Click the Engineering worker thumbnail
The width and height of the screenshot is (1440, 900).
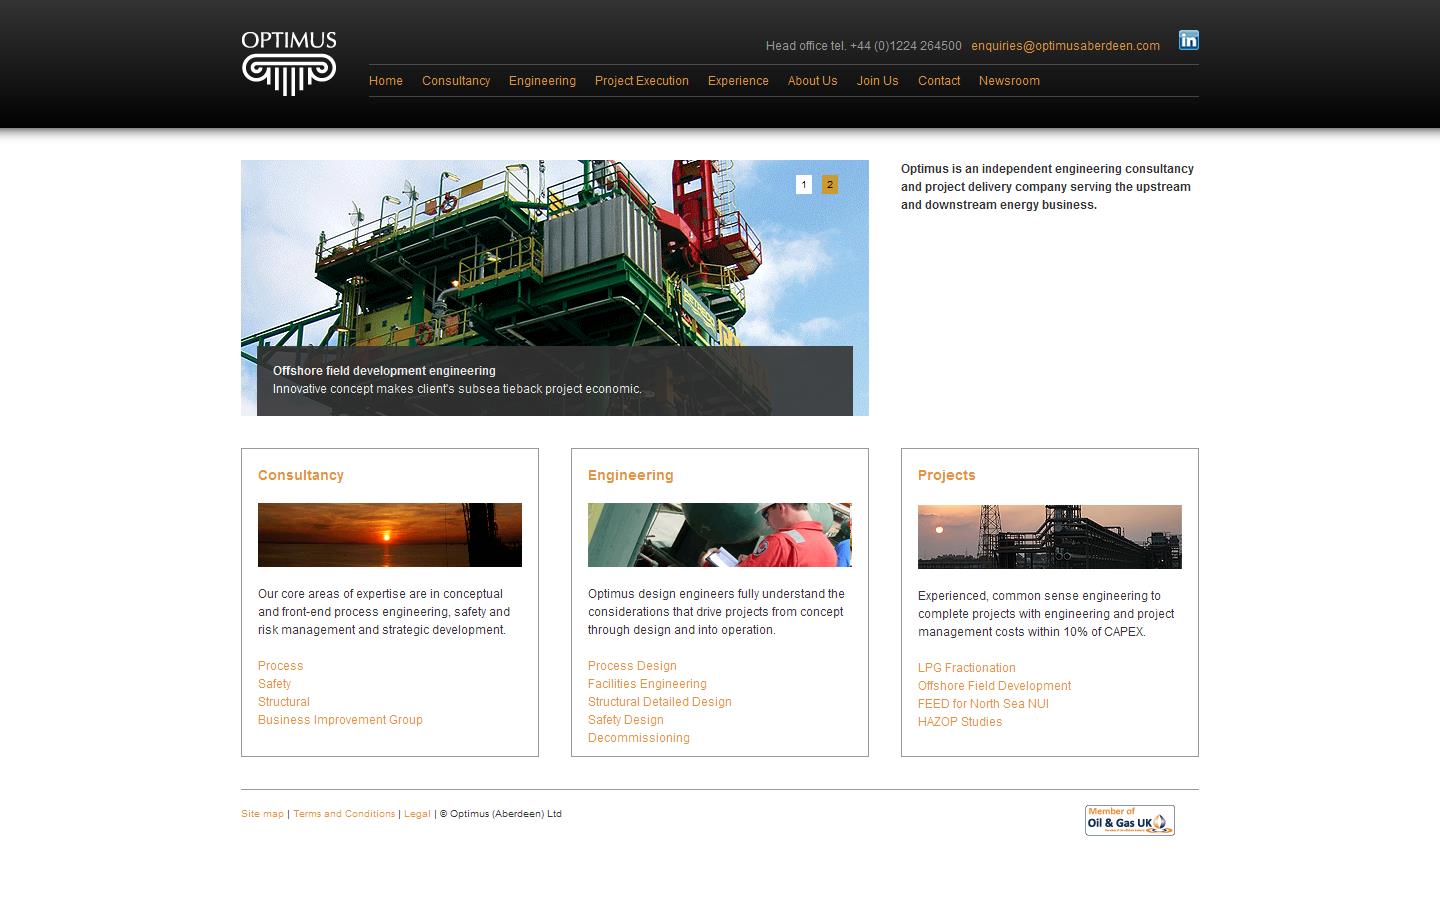pyautogui.click(x=720, y=535)
